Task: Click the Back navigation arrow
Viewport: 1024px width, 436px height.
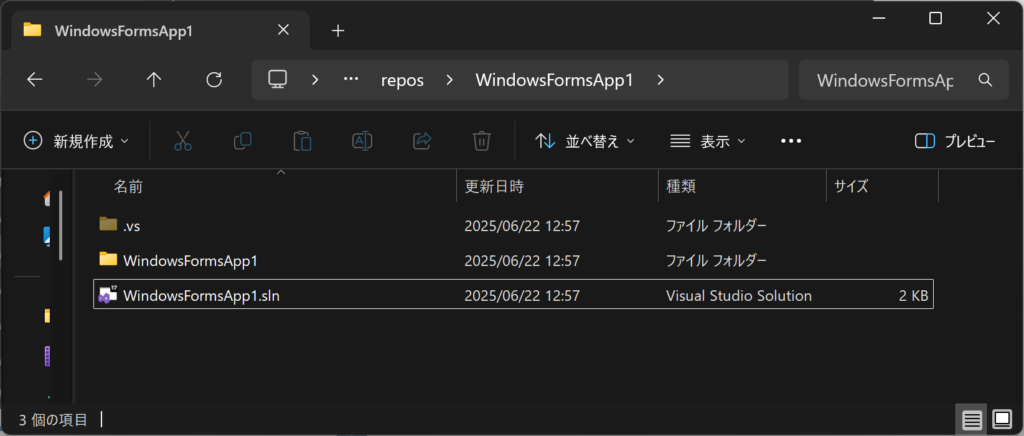Action: (x=35, y=80)
